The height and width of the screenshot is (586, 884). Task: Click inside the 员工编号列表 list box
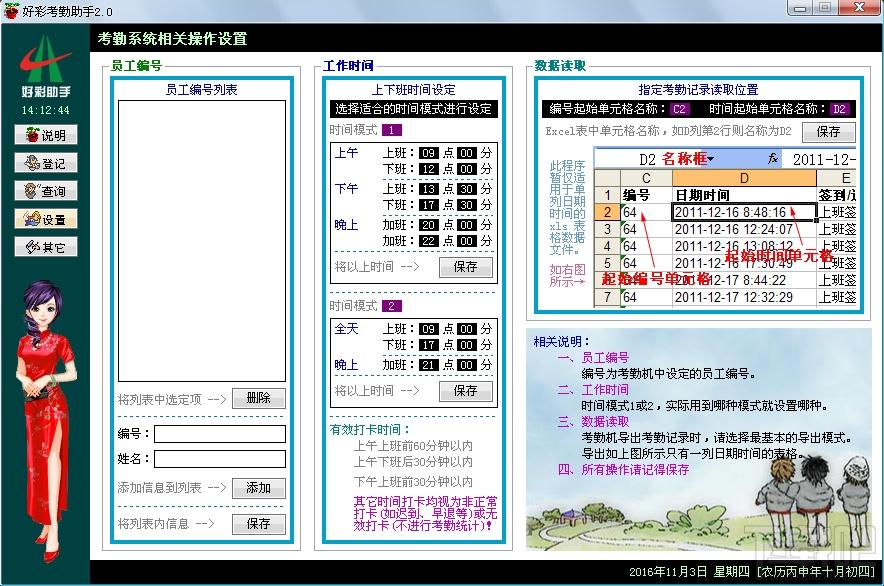tap(202, 241)
